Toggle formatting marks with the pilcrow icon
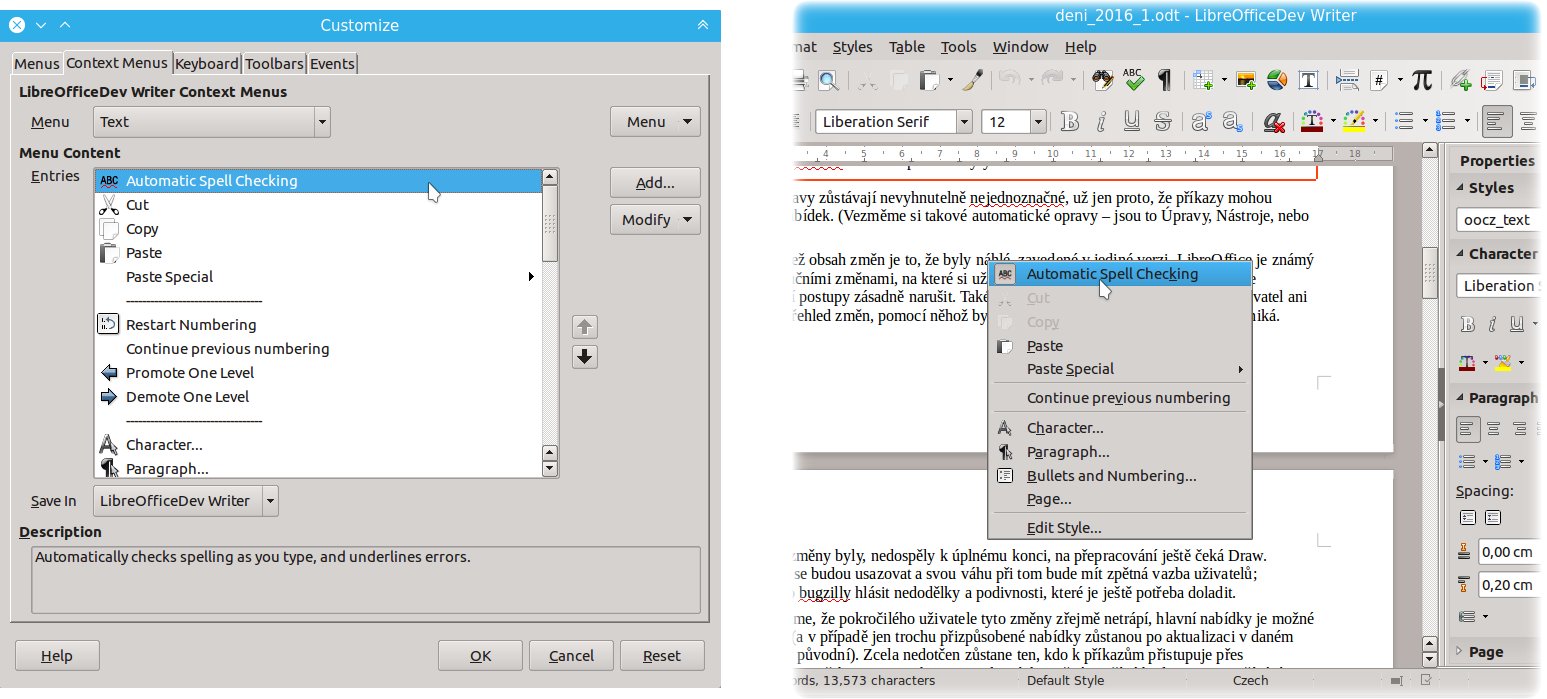Screen dimensions: 1547x699 [1164, 80]
